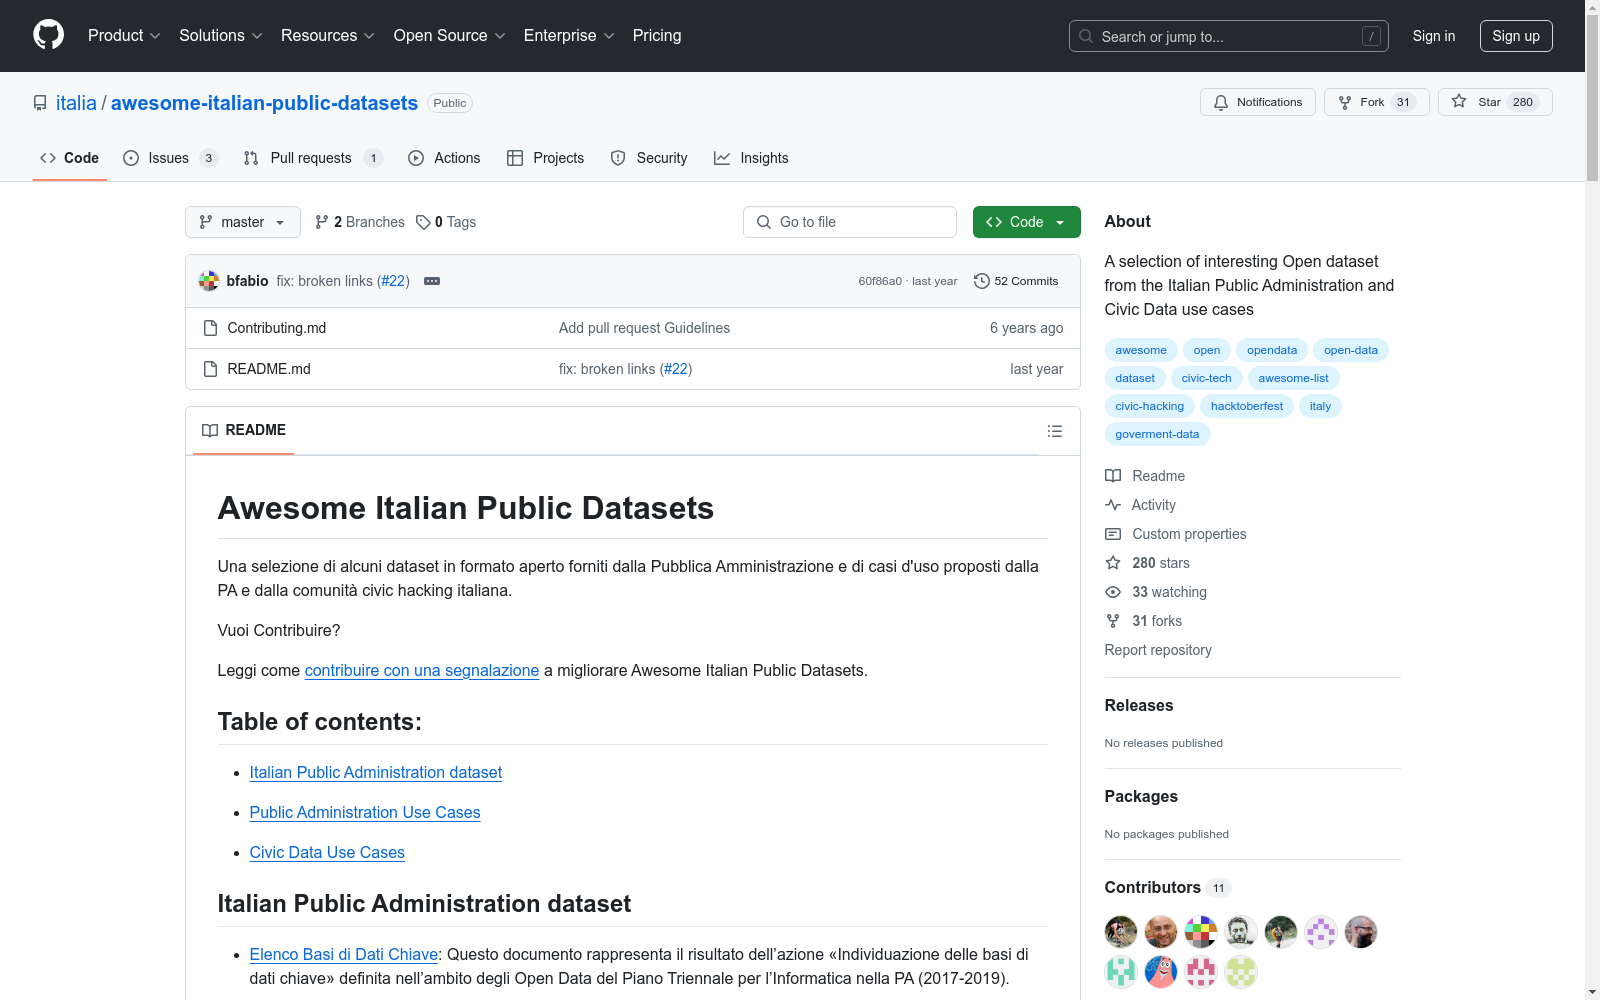Switch to the Issues tab
Viewport: 1600px width, 1000px height.
coord(170,158)
